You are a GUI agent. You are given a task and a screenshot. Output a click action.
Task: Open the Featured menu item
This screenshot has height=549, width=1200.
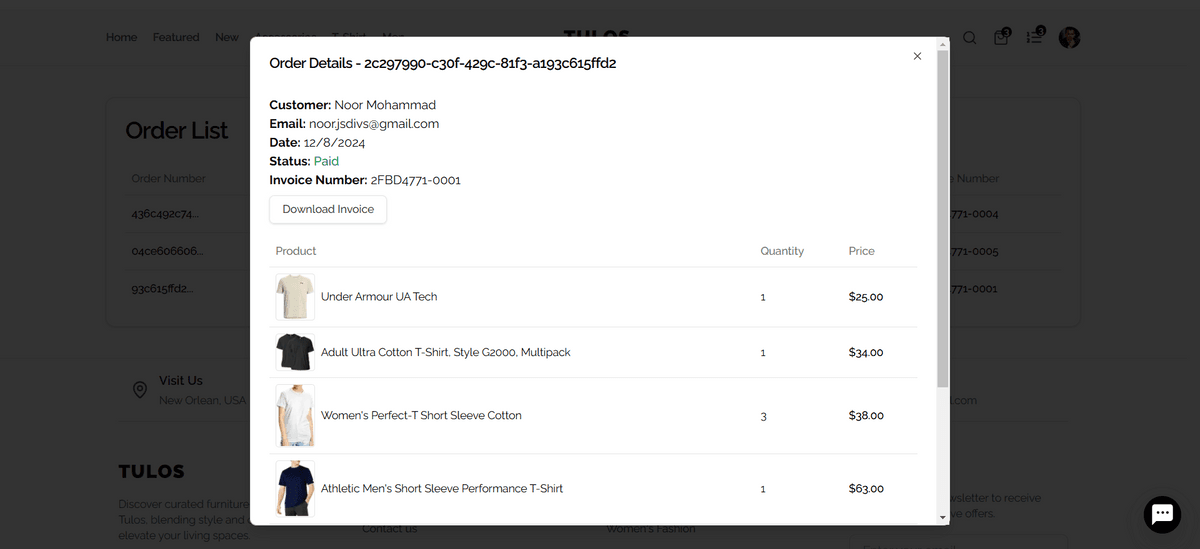point(176,38)
